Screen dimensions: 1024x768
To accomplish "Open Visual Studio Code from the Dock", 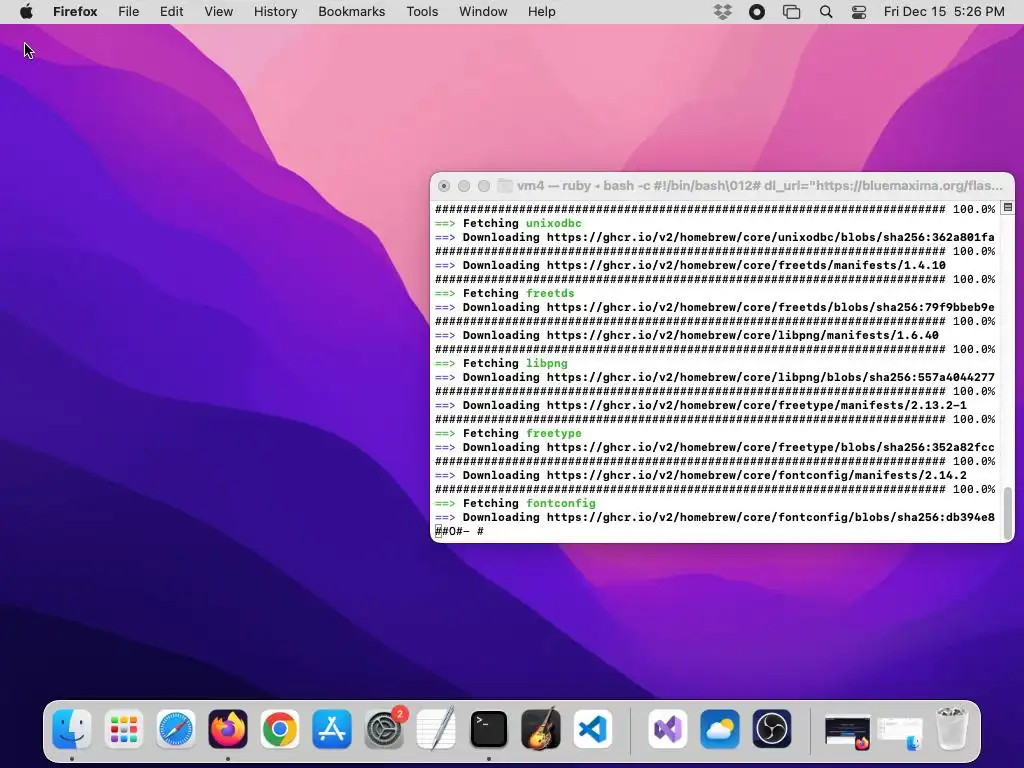I will (593, 729).
